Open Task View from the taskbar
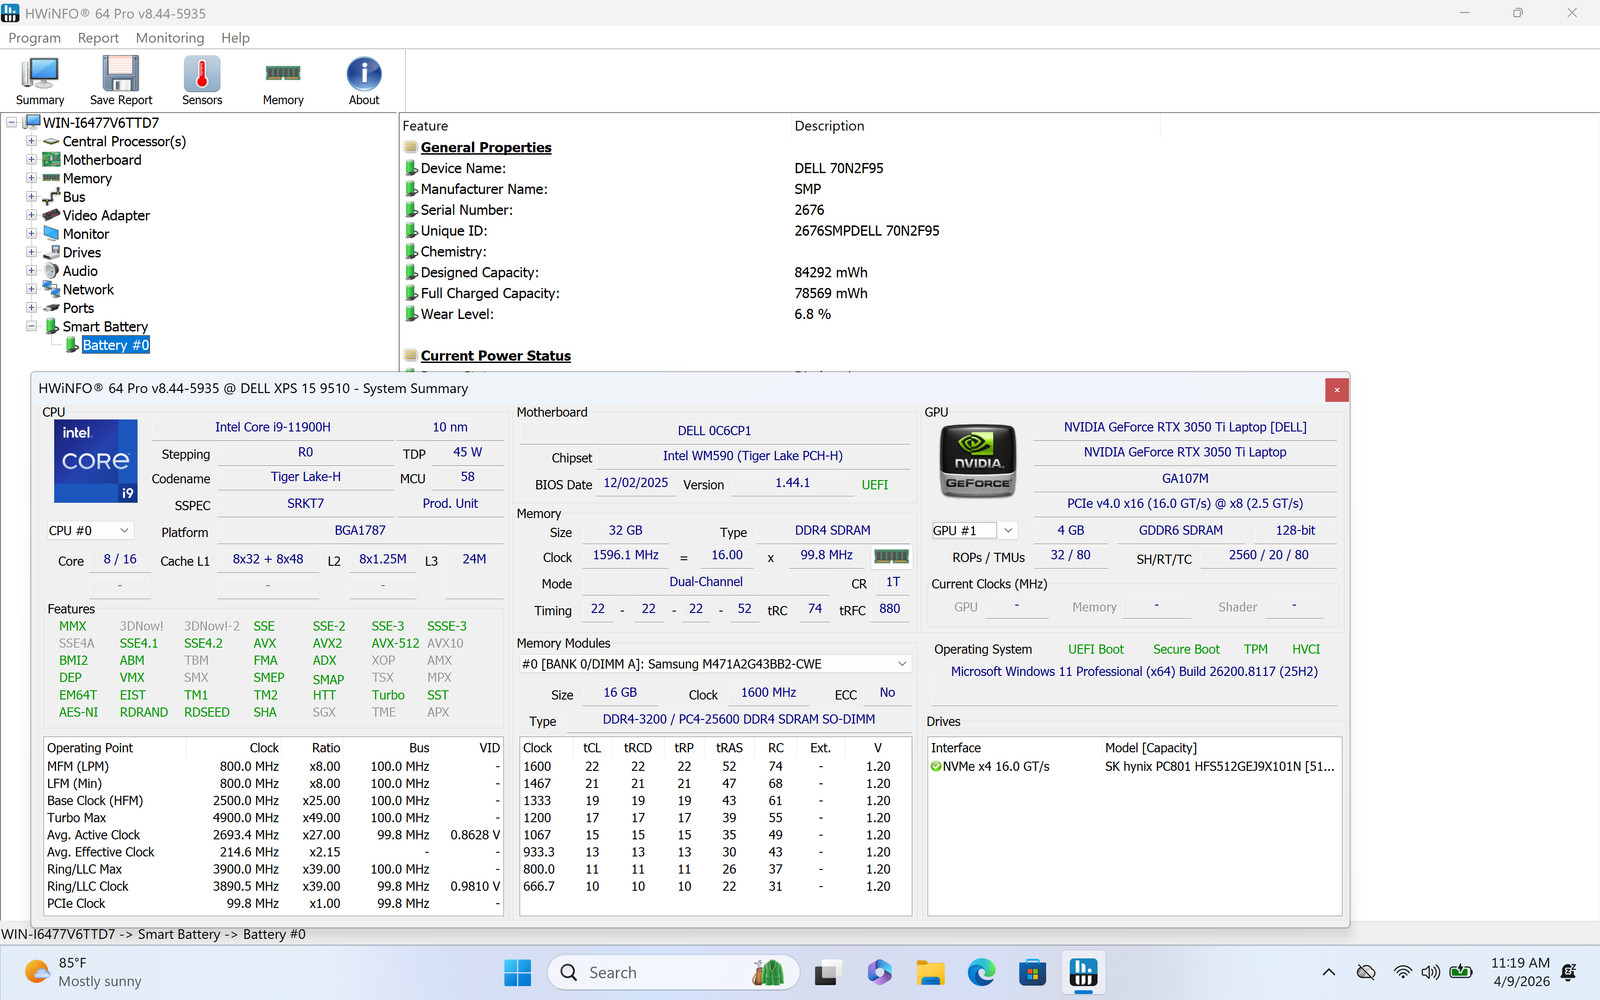1600x1000 pixels. click(x=827, y=972)
